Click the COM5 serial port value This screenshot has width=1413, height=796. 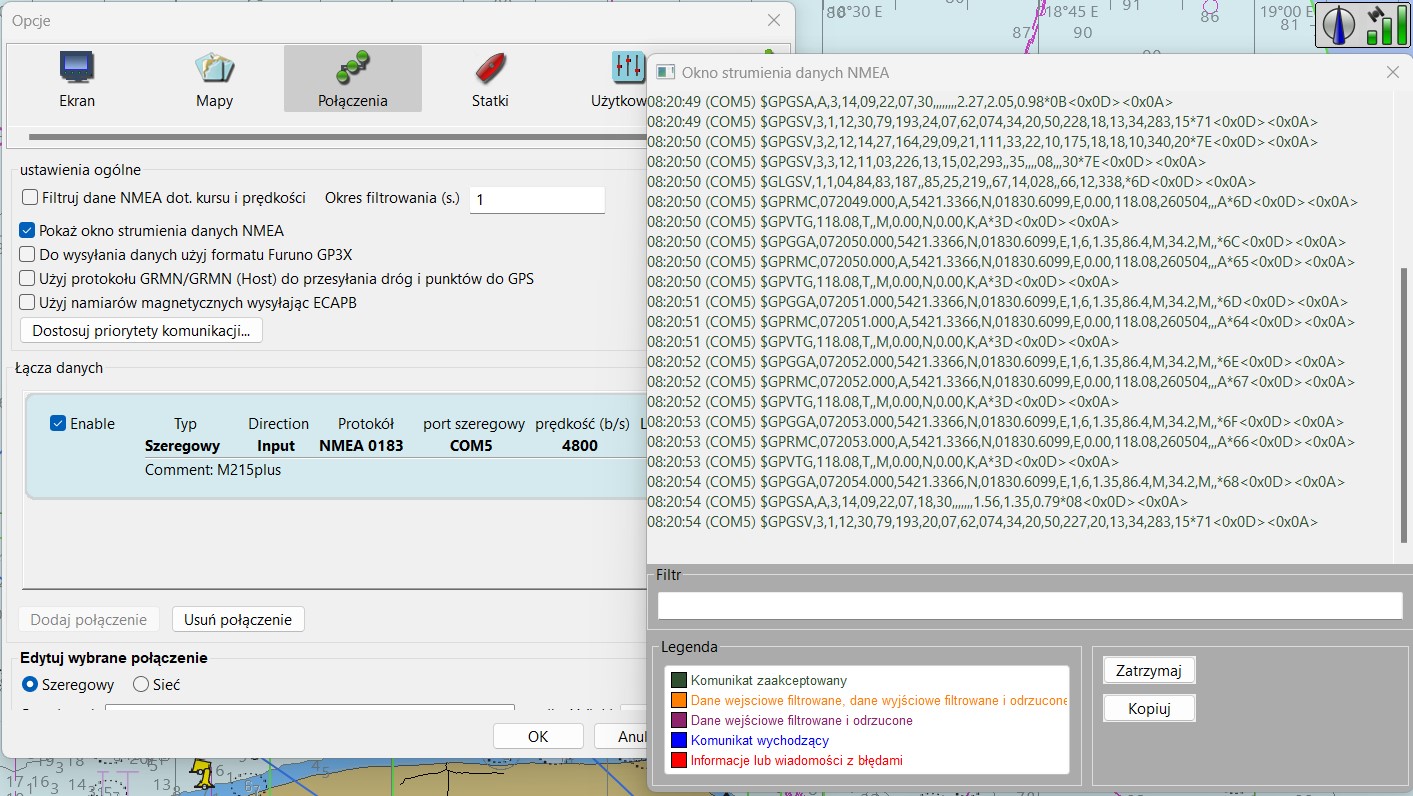[471, 446]
